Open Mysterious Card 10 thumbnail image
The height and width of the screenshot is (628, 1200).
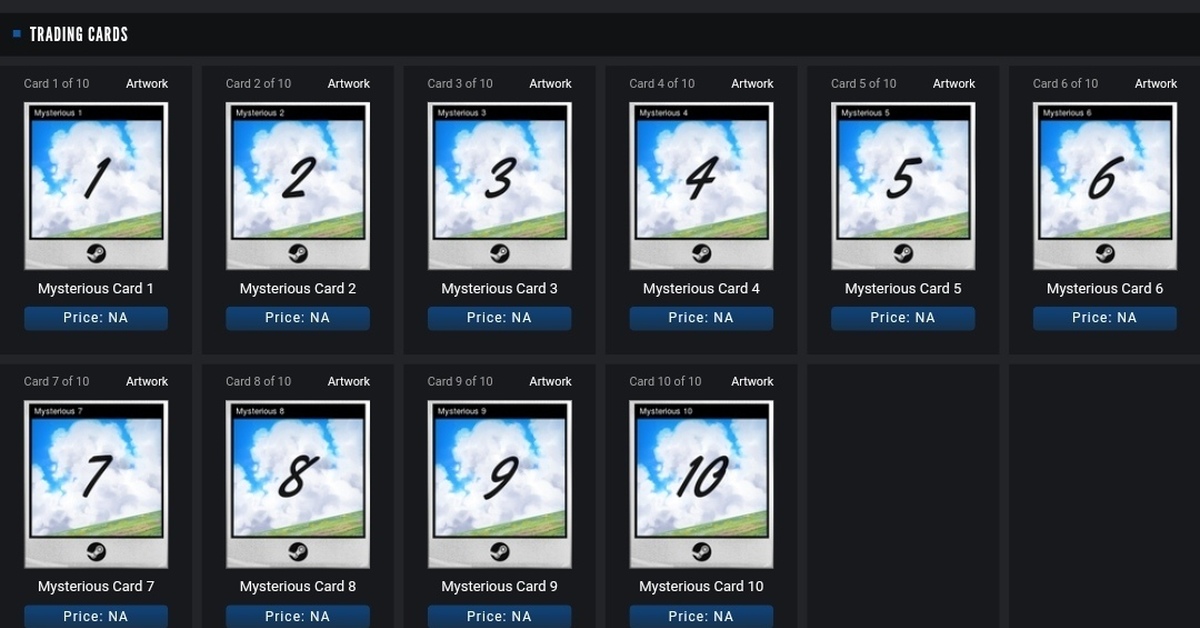[x=701, y=484]
